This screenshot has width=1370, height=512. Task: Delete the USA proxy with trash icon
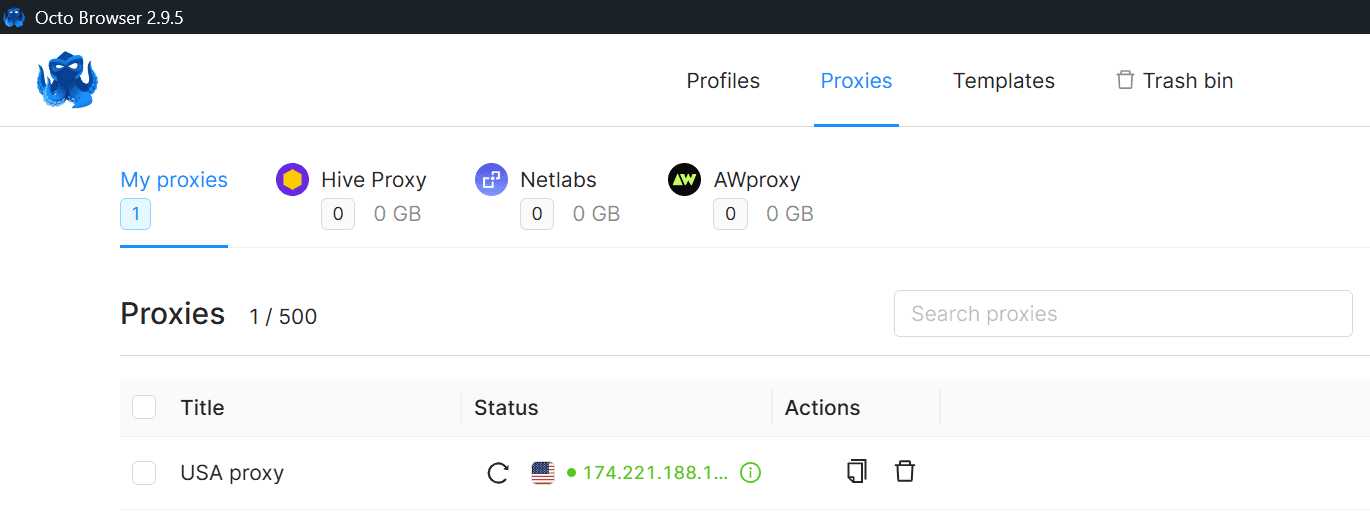[x=905, y=472]
